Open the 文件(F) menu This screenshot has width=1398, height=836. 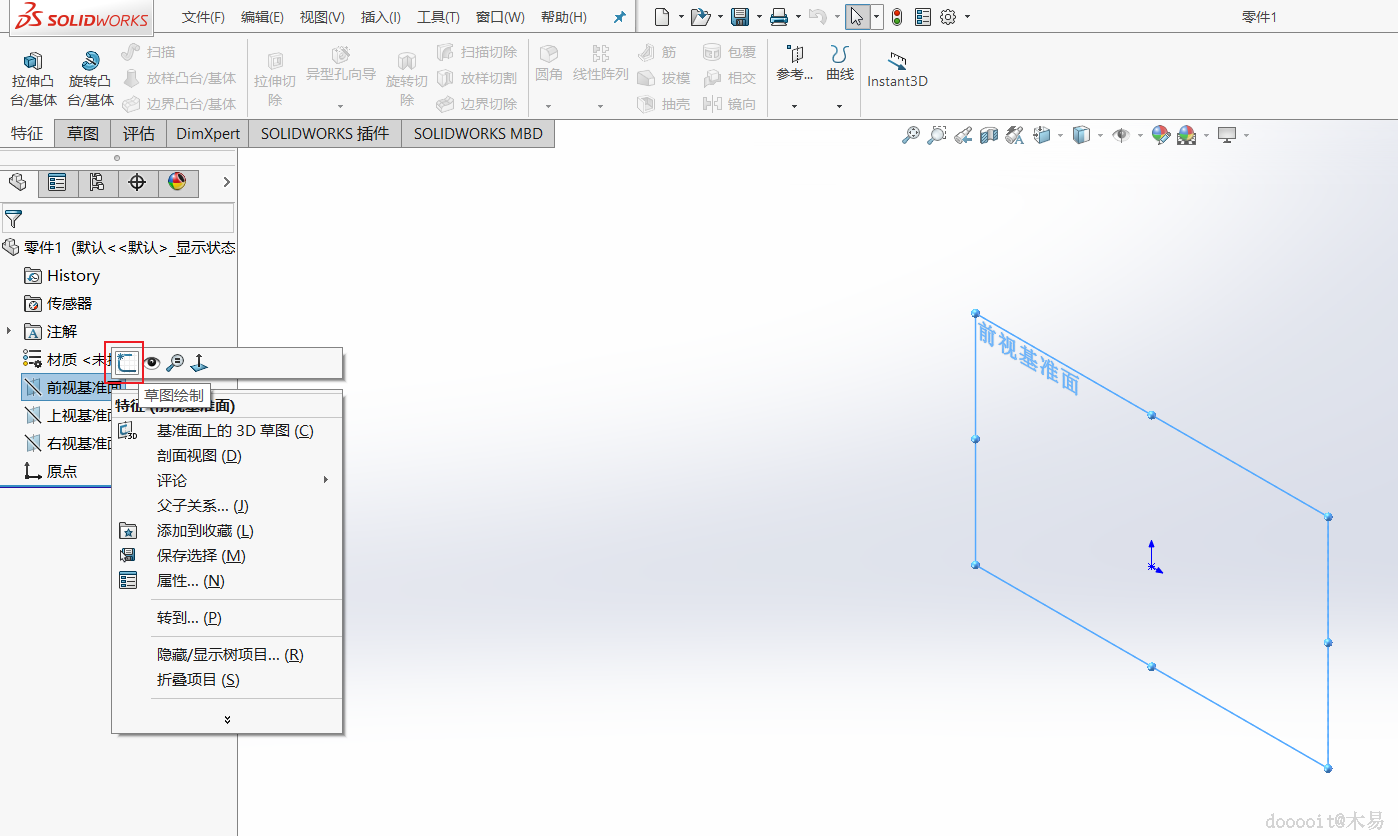(x=204, y=17)
